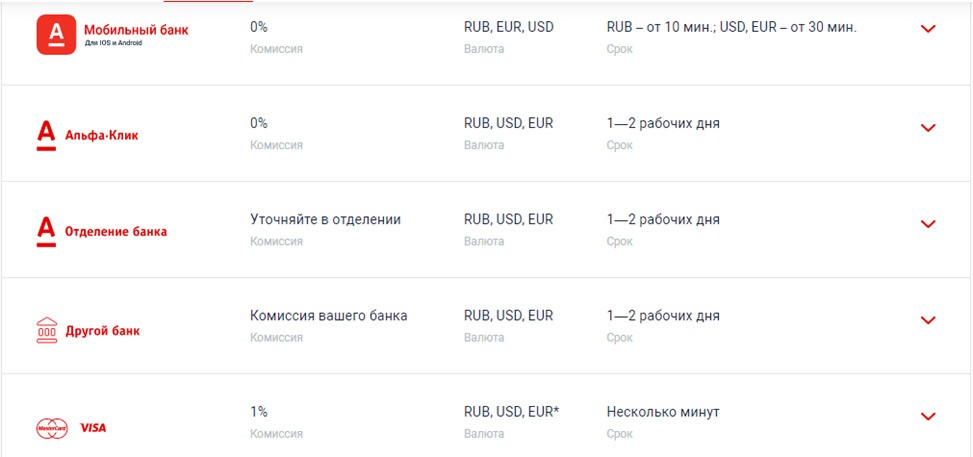Open the Другой банк title link
The height and width of the screenshot is (457, 973).
coord(102,331)
